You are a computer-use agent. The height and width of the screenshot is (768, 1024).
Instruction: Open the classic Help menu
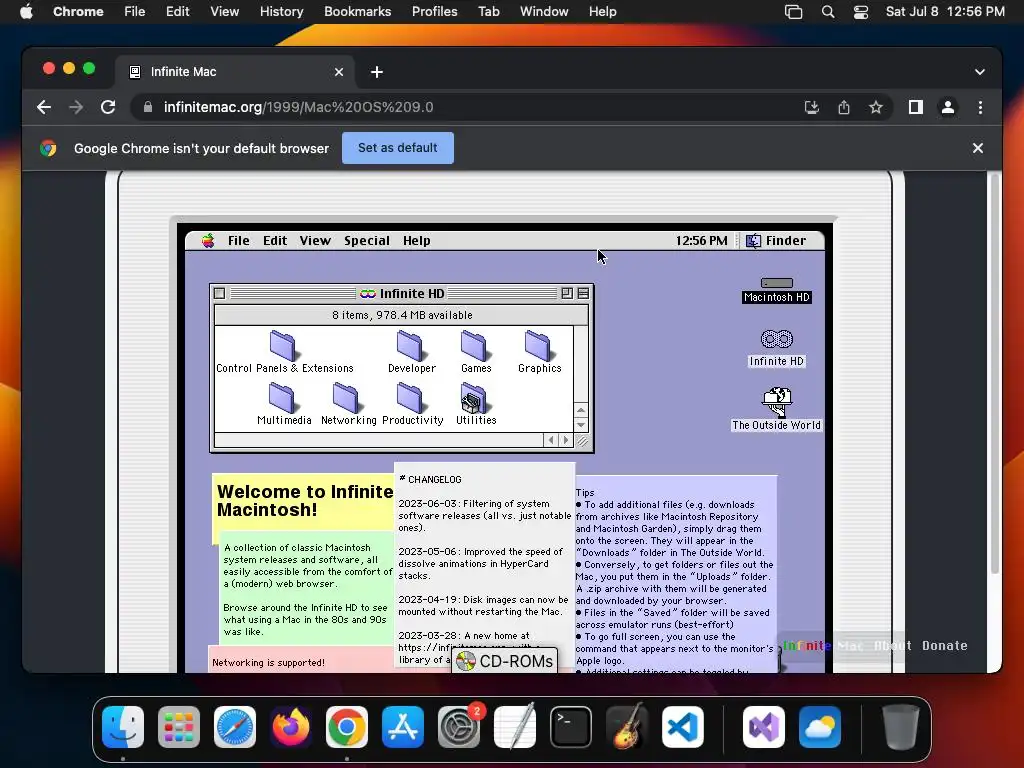417,240
